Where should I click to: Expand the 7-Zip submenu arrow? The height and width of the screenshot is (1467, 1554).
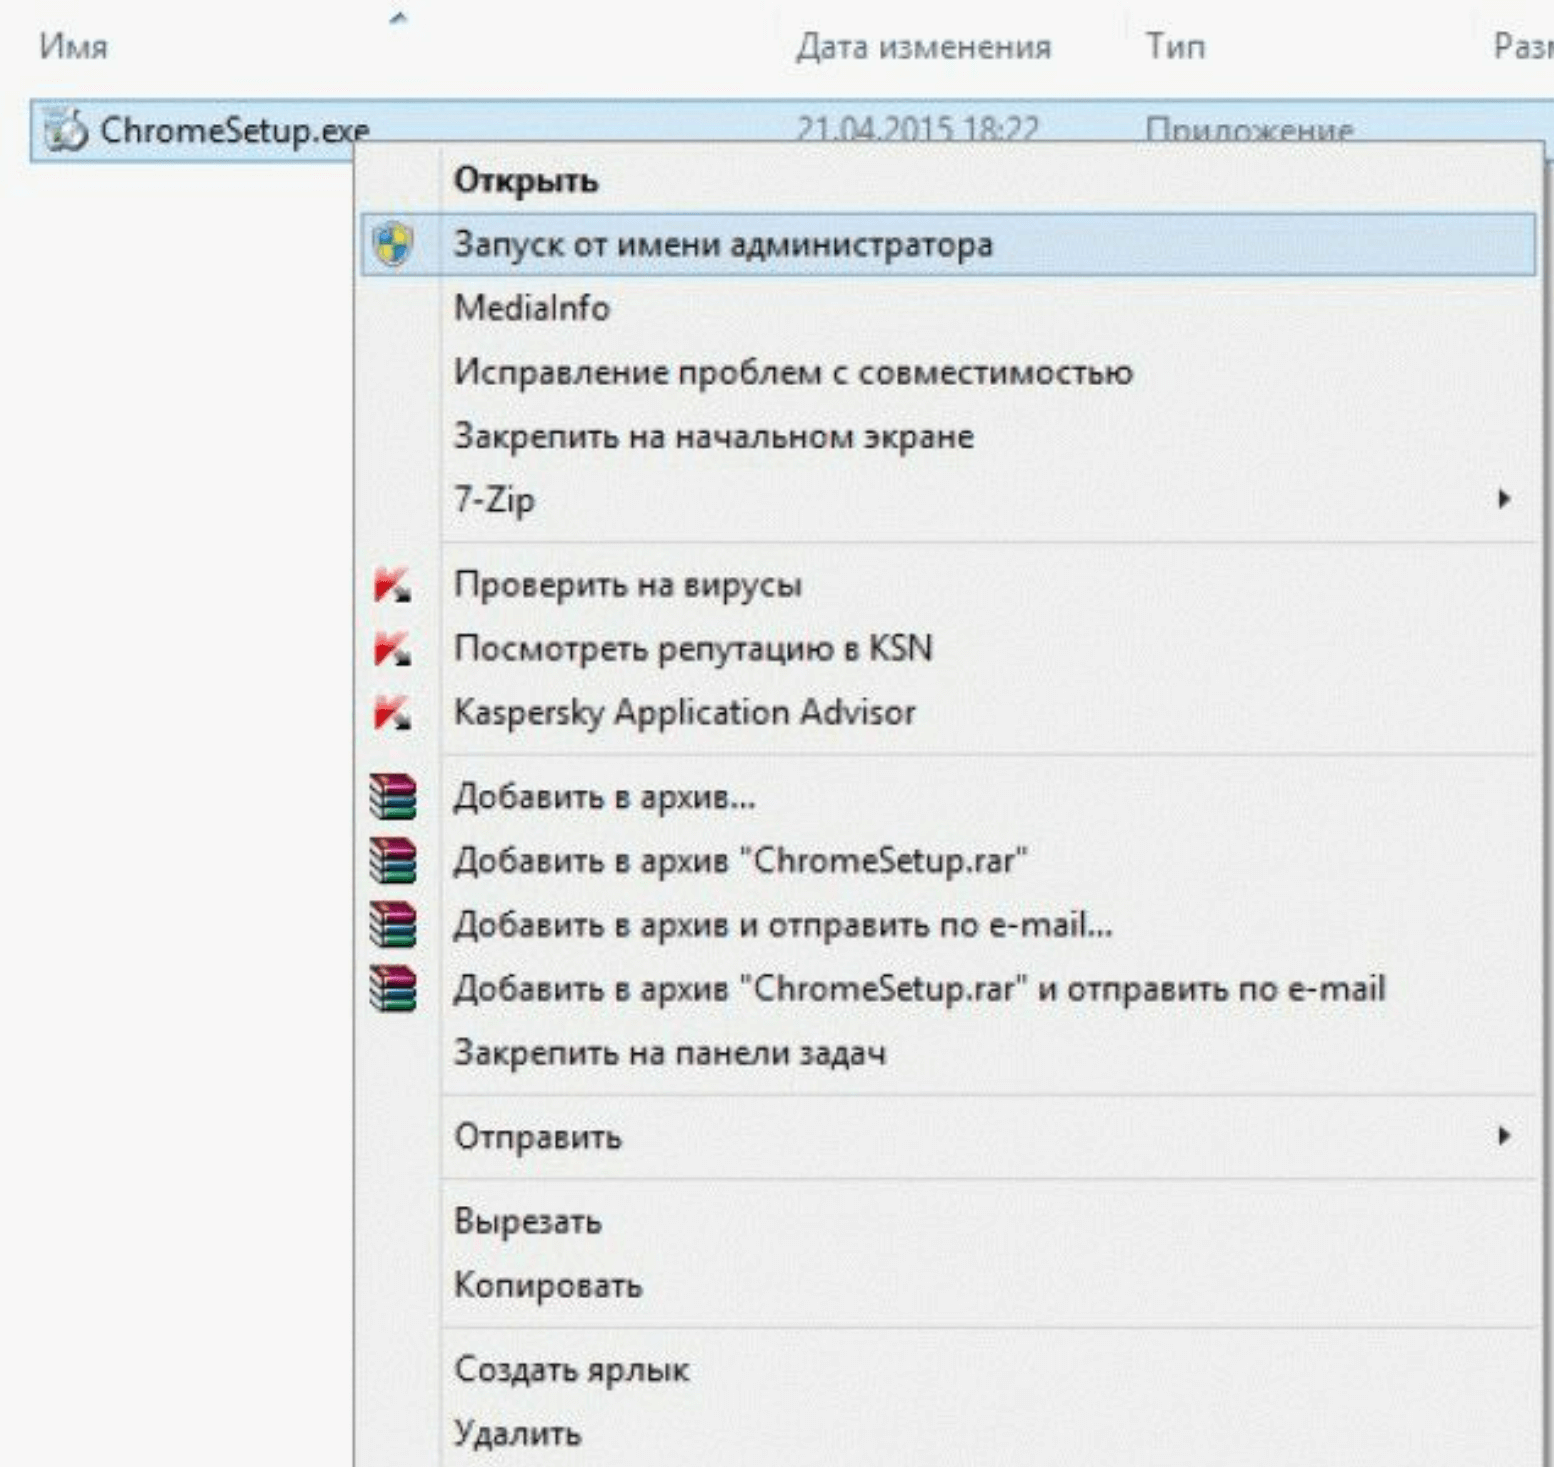pos(1503,499)
